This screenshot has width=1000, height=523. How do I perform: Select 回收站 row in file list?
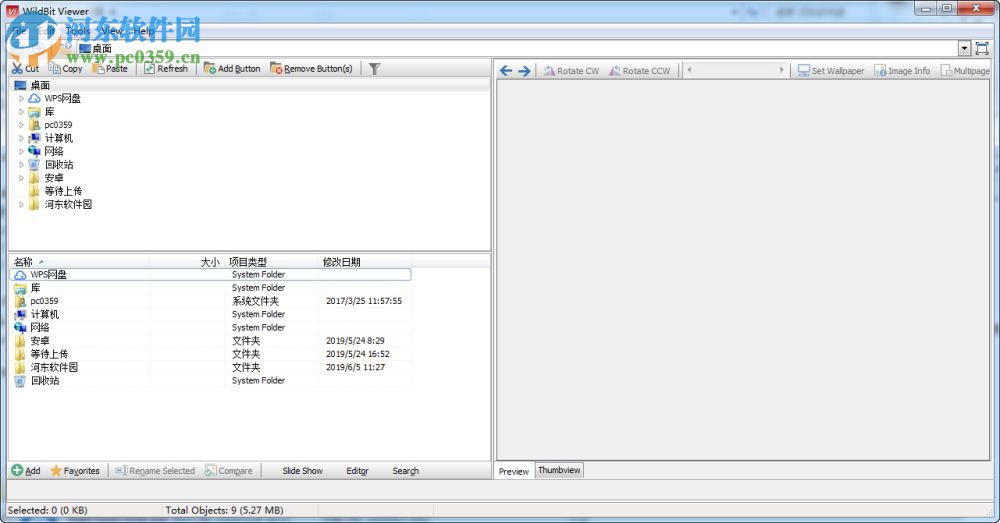(x=210, y=380)
